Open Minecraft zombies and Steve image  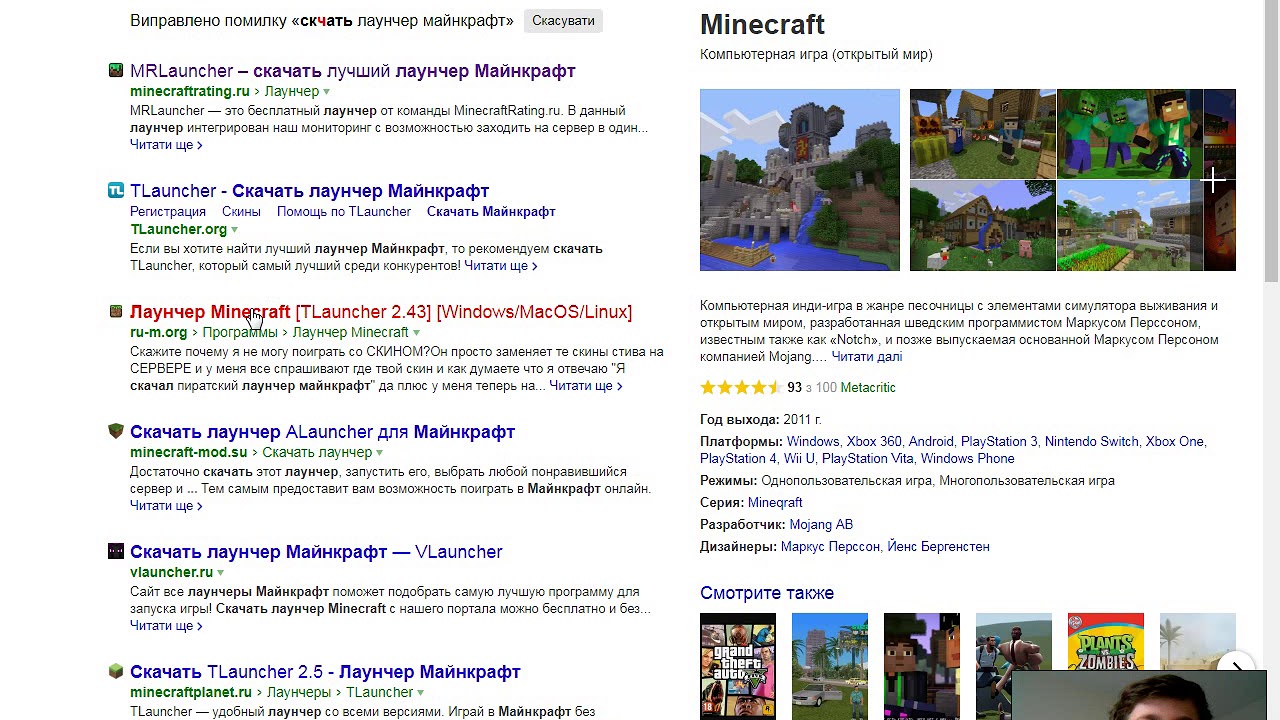(x=1130, y=133)
